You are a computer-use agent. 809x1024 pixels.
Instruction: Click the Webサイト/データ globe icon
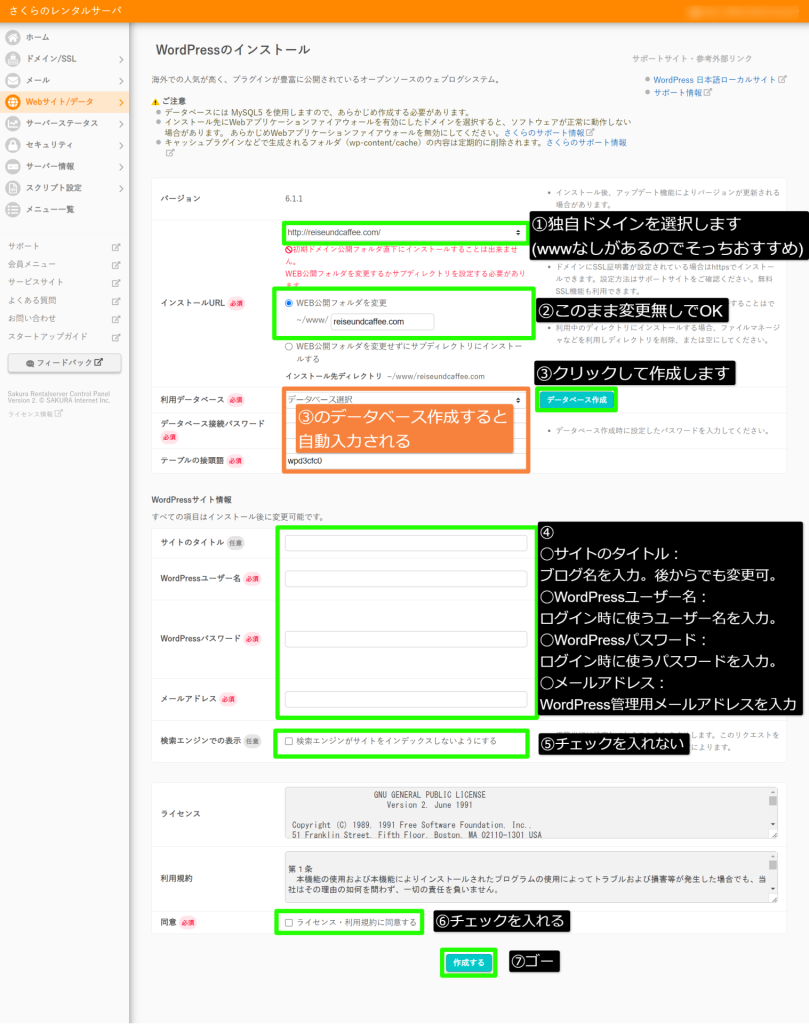(12, 102)
